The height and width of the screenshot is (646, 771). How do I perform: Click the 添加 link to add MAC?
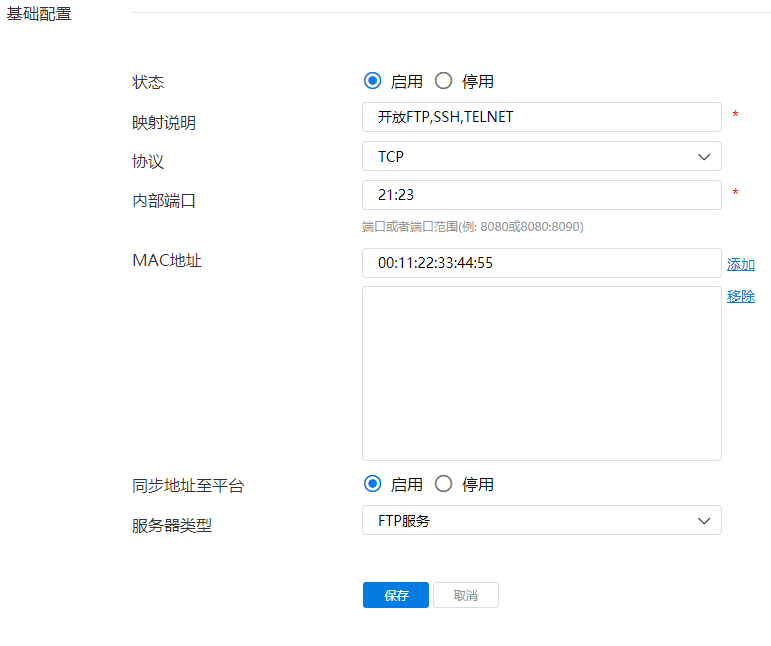pos(740,264)
